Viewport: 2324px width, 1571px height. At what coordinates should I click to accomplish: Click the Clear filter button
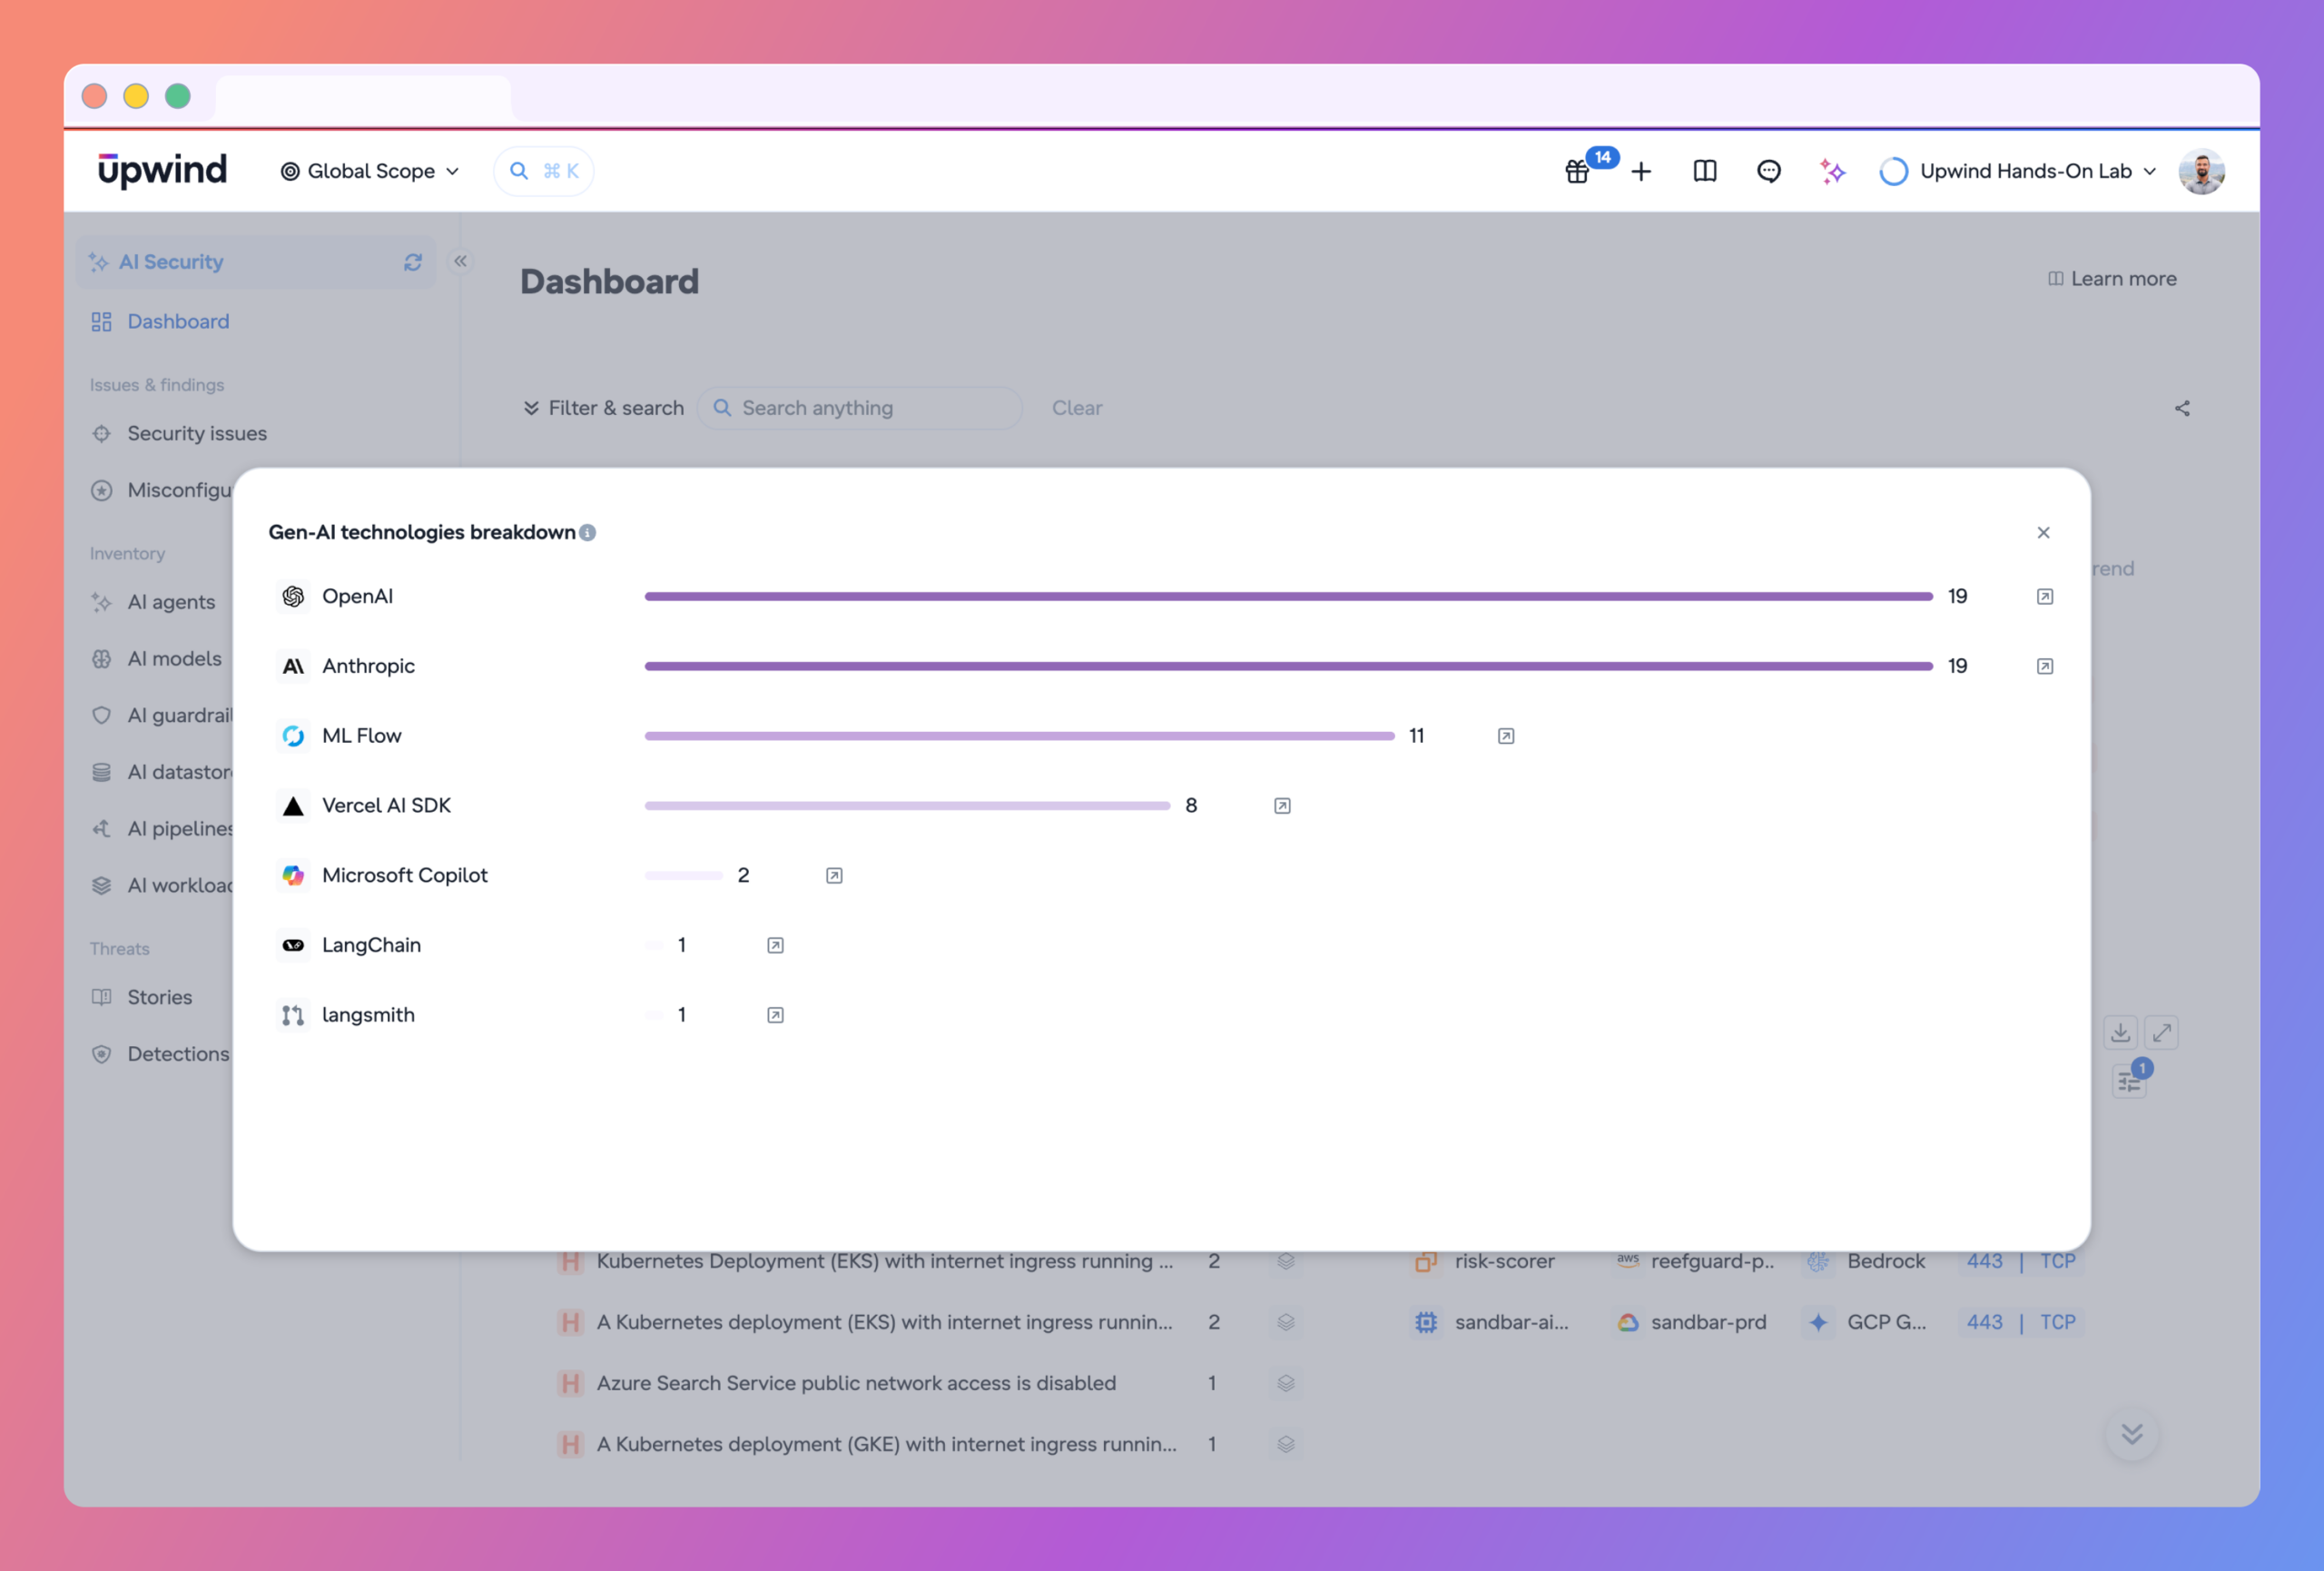pyautogui.click(x=1077, y=408)
